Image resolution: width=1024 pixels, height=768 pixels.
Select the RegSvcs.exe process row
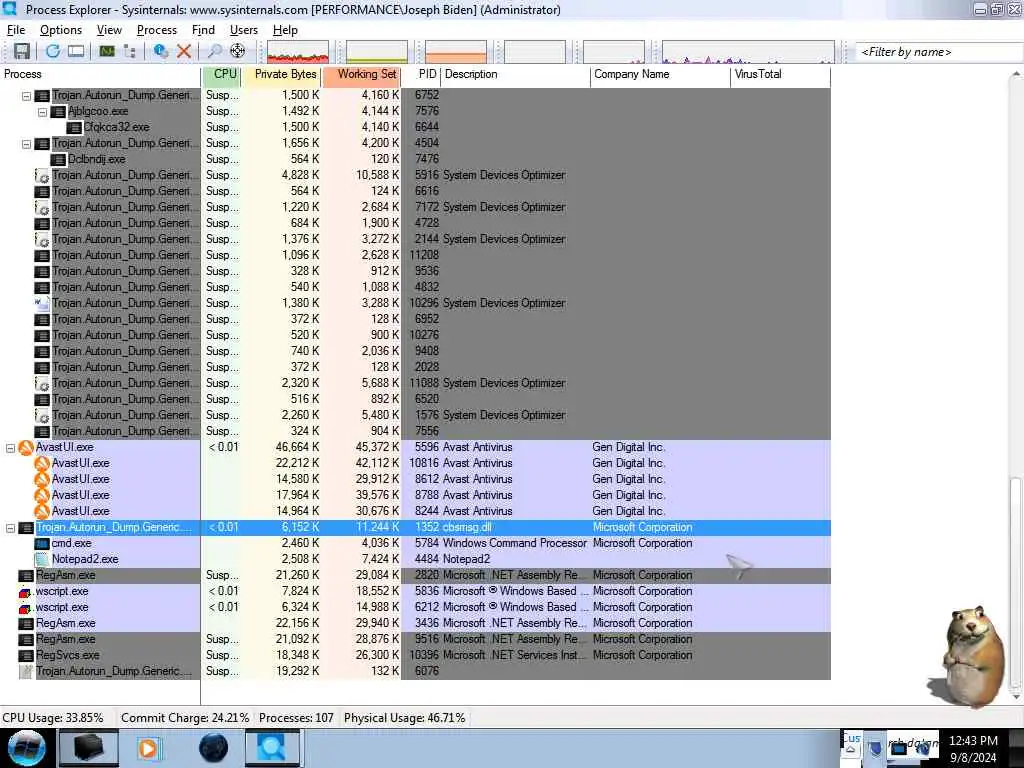415,655
